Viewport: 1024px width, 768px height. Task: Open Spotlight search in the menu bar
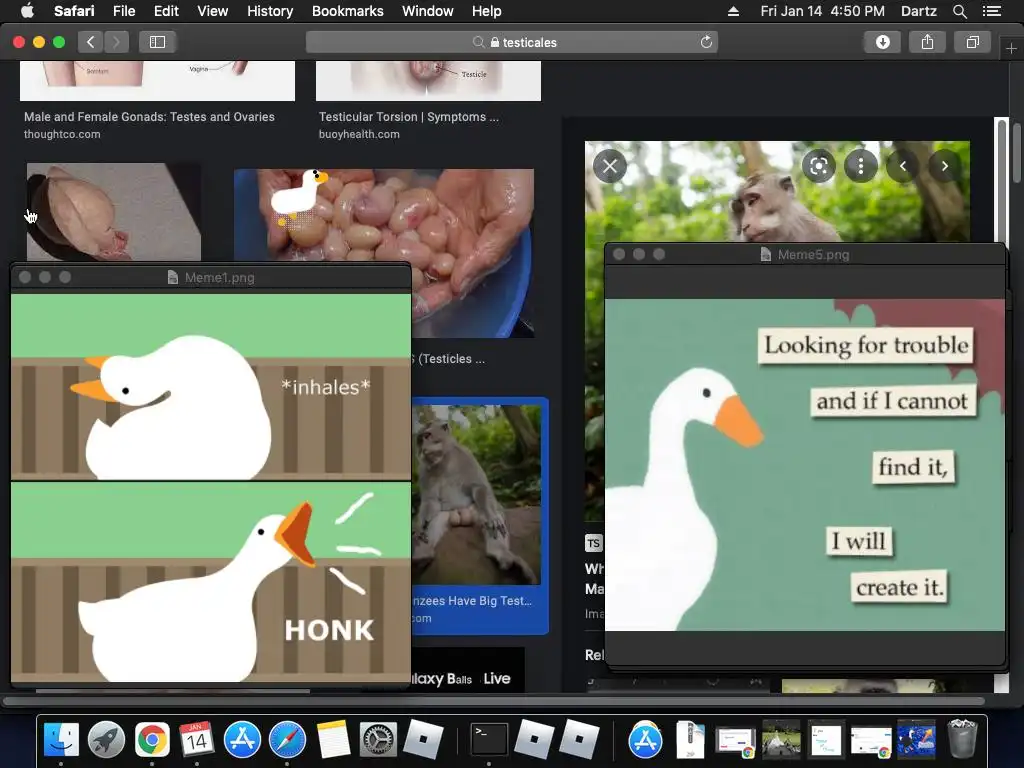tap(959, 11)
